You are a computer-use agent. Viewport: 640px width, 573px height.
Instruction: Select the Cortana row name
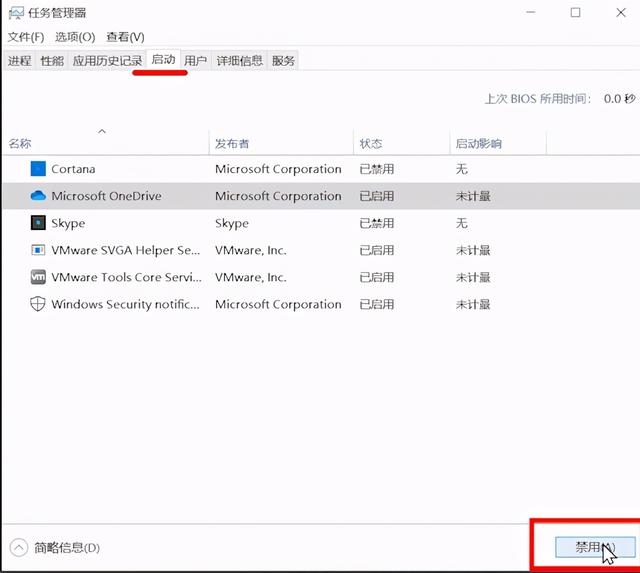73,169
